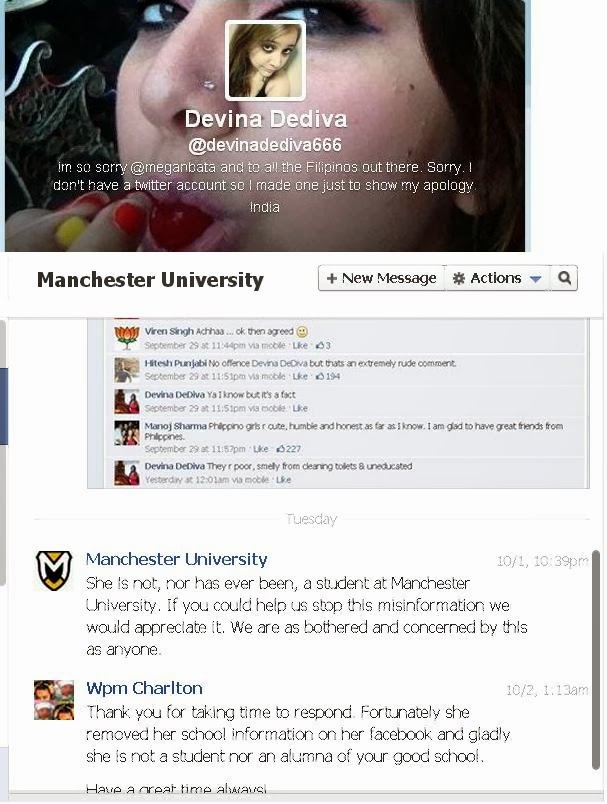Like Hitesh Punjabi's comment
607x804 pixels.
pos(300,376)
